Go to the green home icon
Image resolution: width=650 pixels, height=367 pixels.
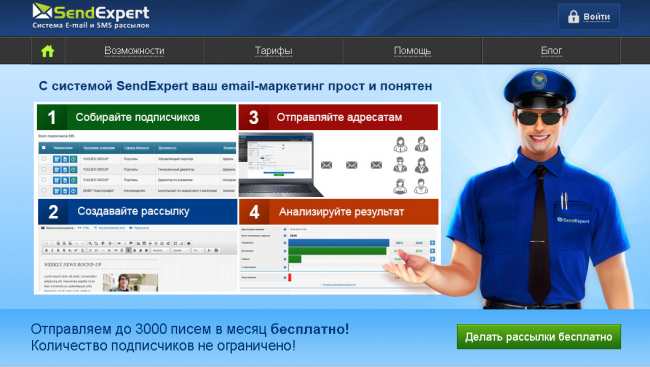(48, 51)
